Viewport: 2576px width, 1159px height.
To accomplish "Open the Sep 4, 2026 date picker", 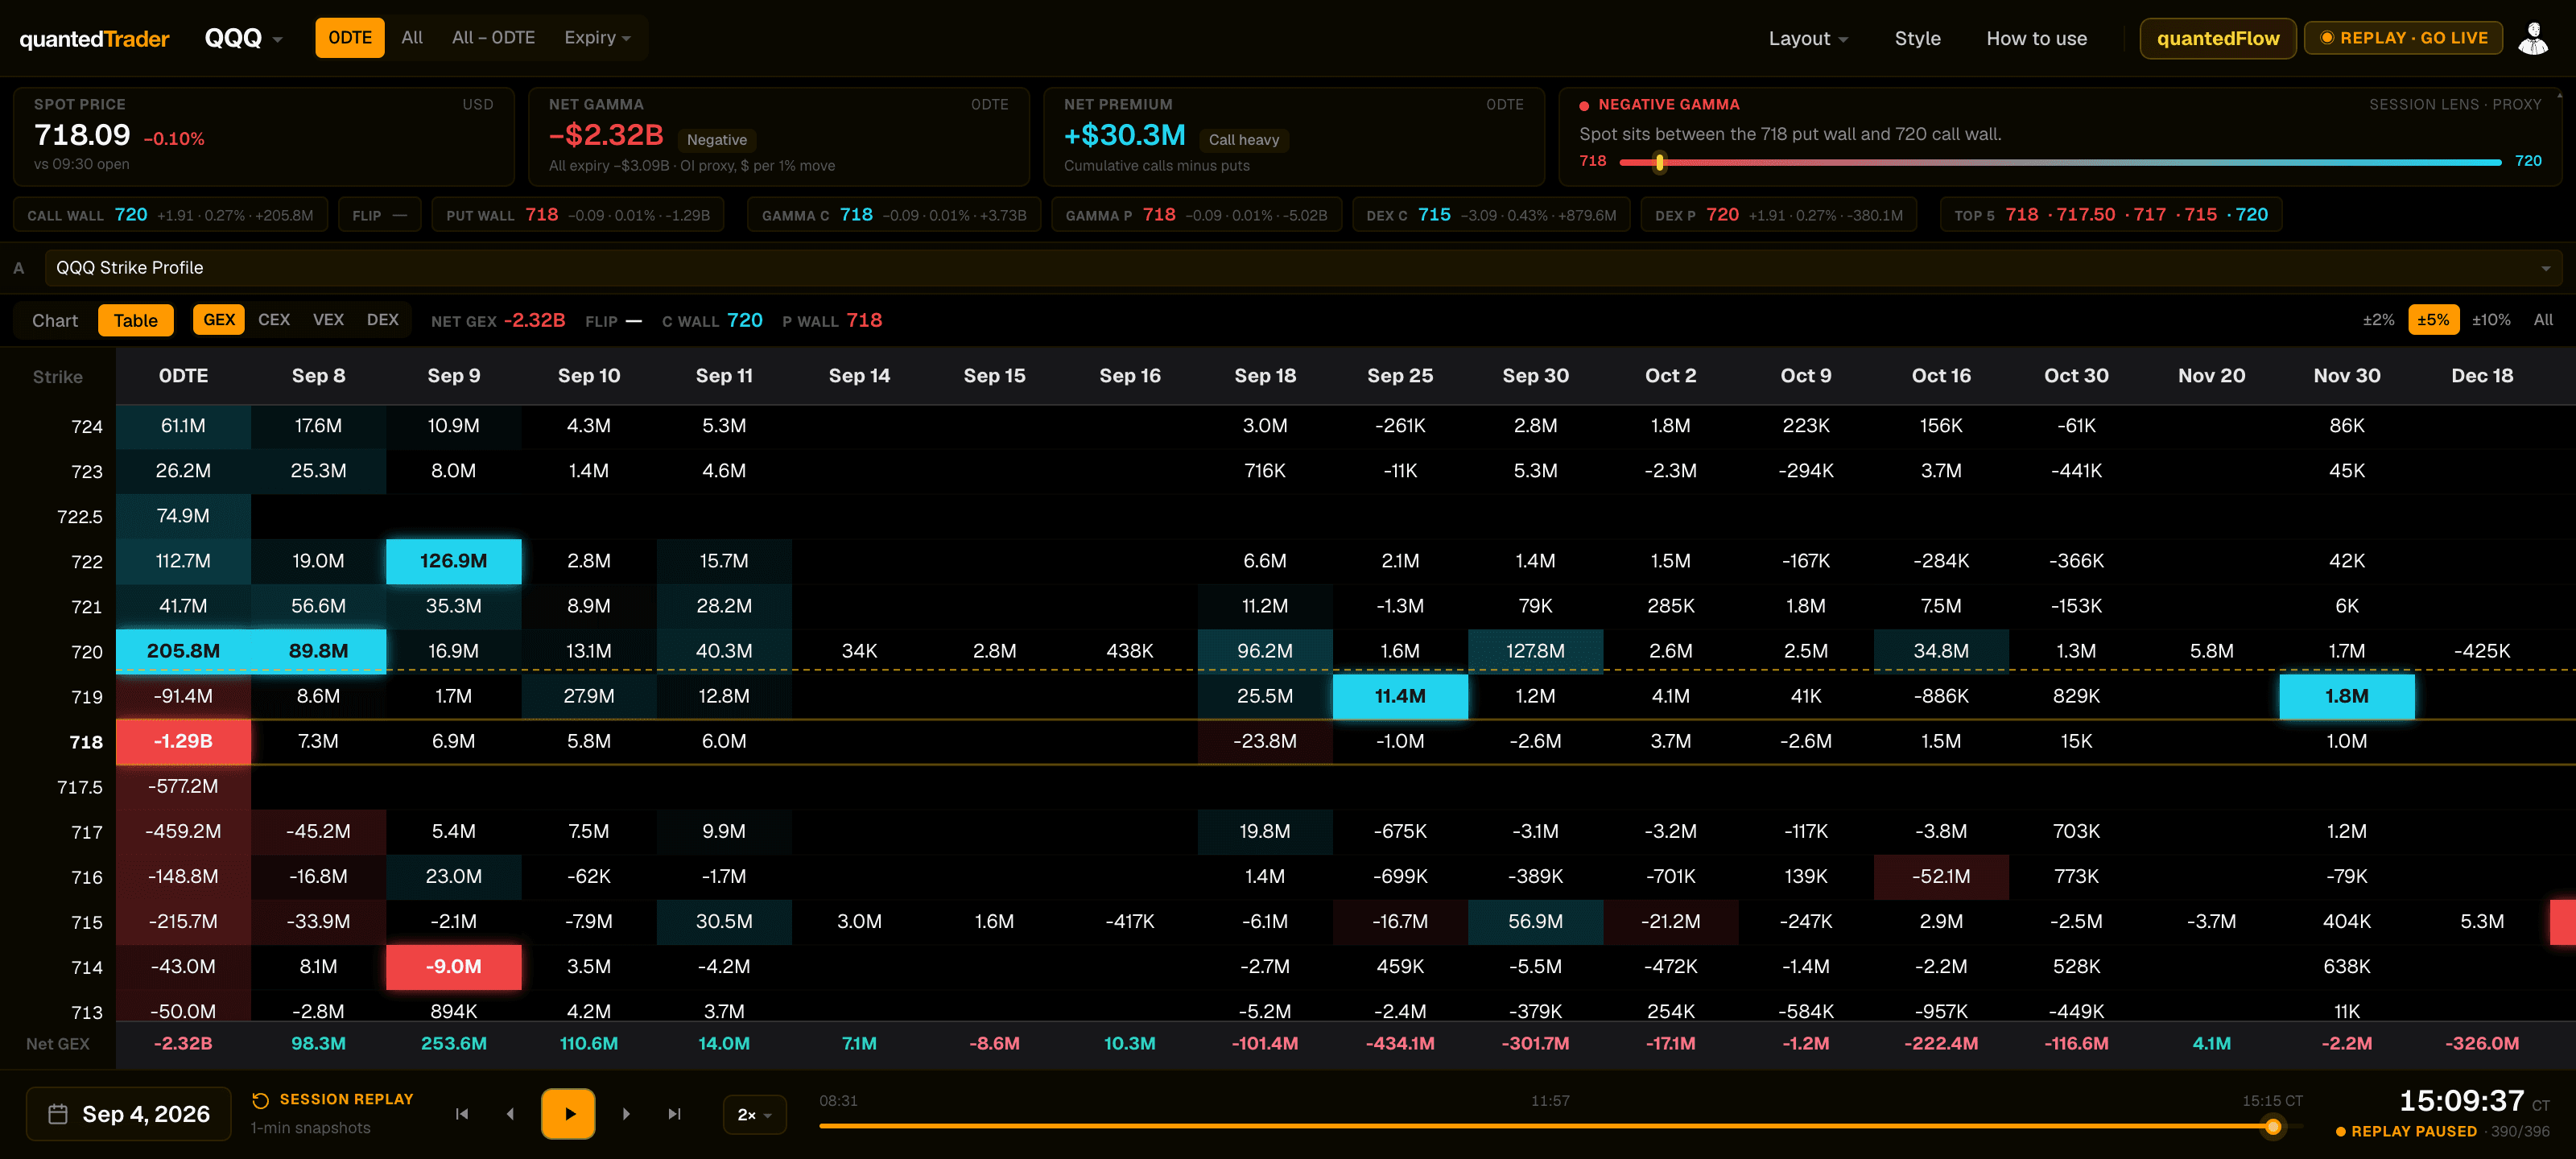I will 129,1114.
